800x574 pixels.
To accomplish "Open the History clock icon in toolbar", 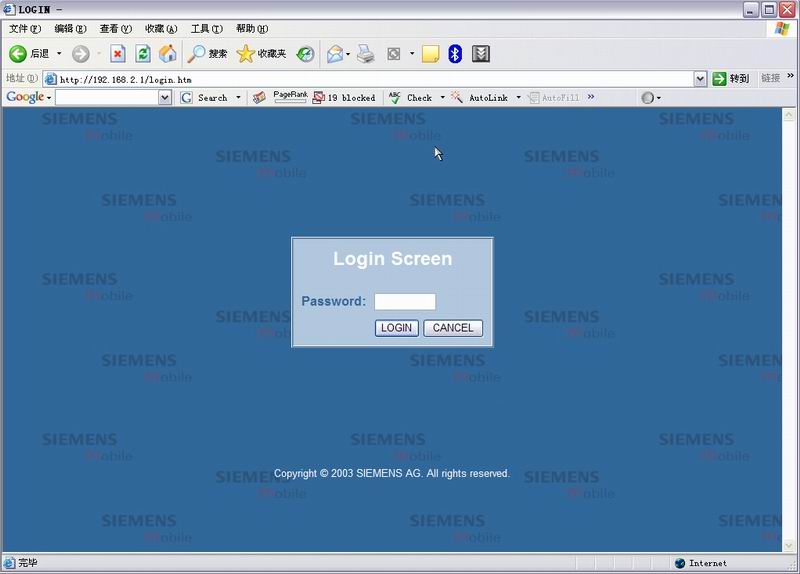I will click(305, 54).
